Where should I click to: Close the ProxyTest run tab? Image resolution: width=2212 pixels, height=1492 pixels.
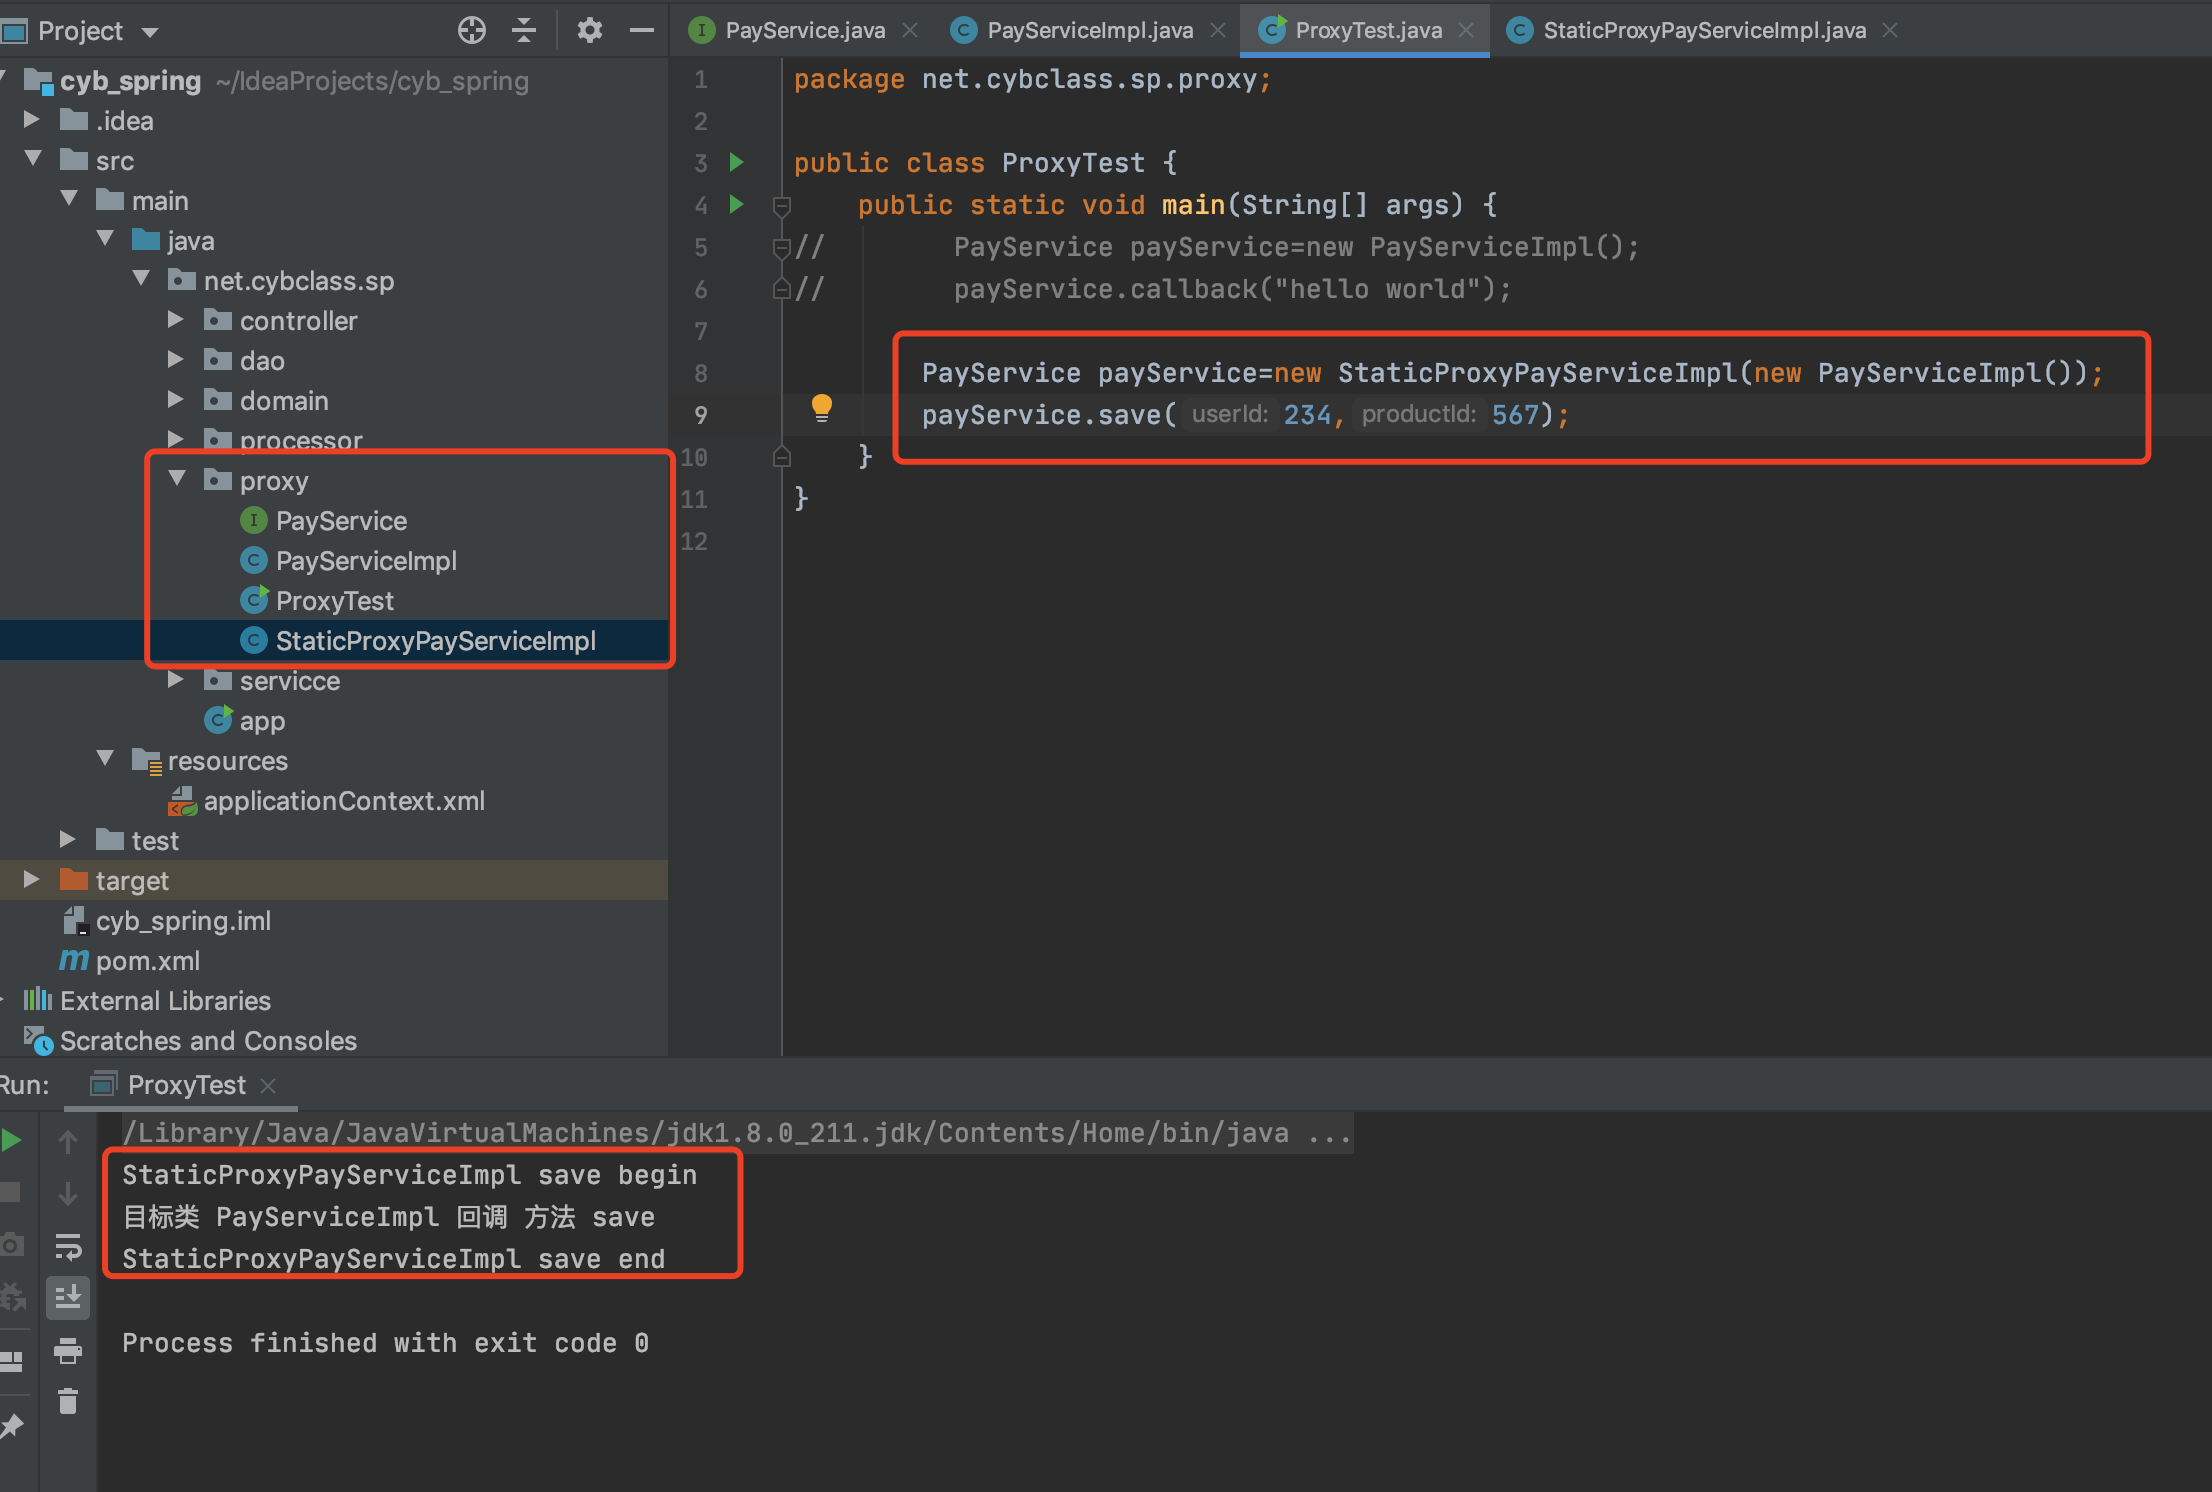(268, 1085)
